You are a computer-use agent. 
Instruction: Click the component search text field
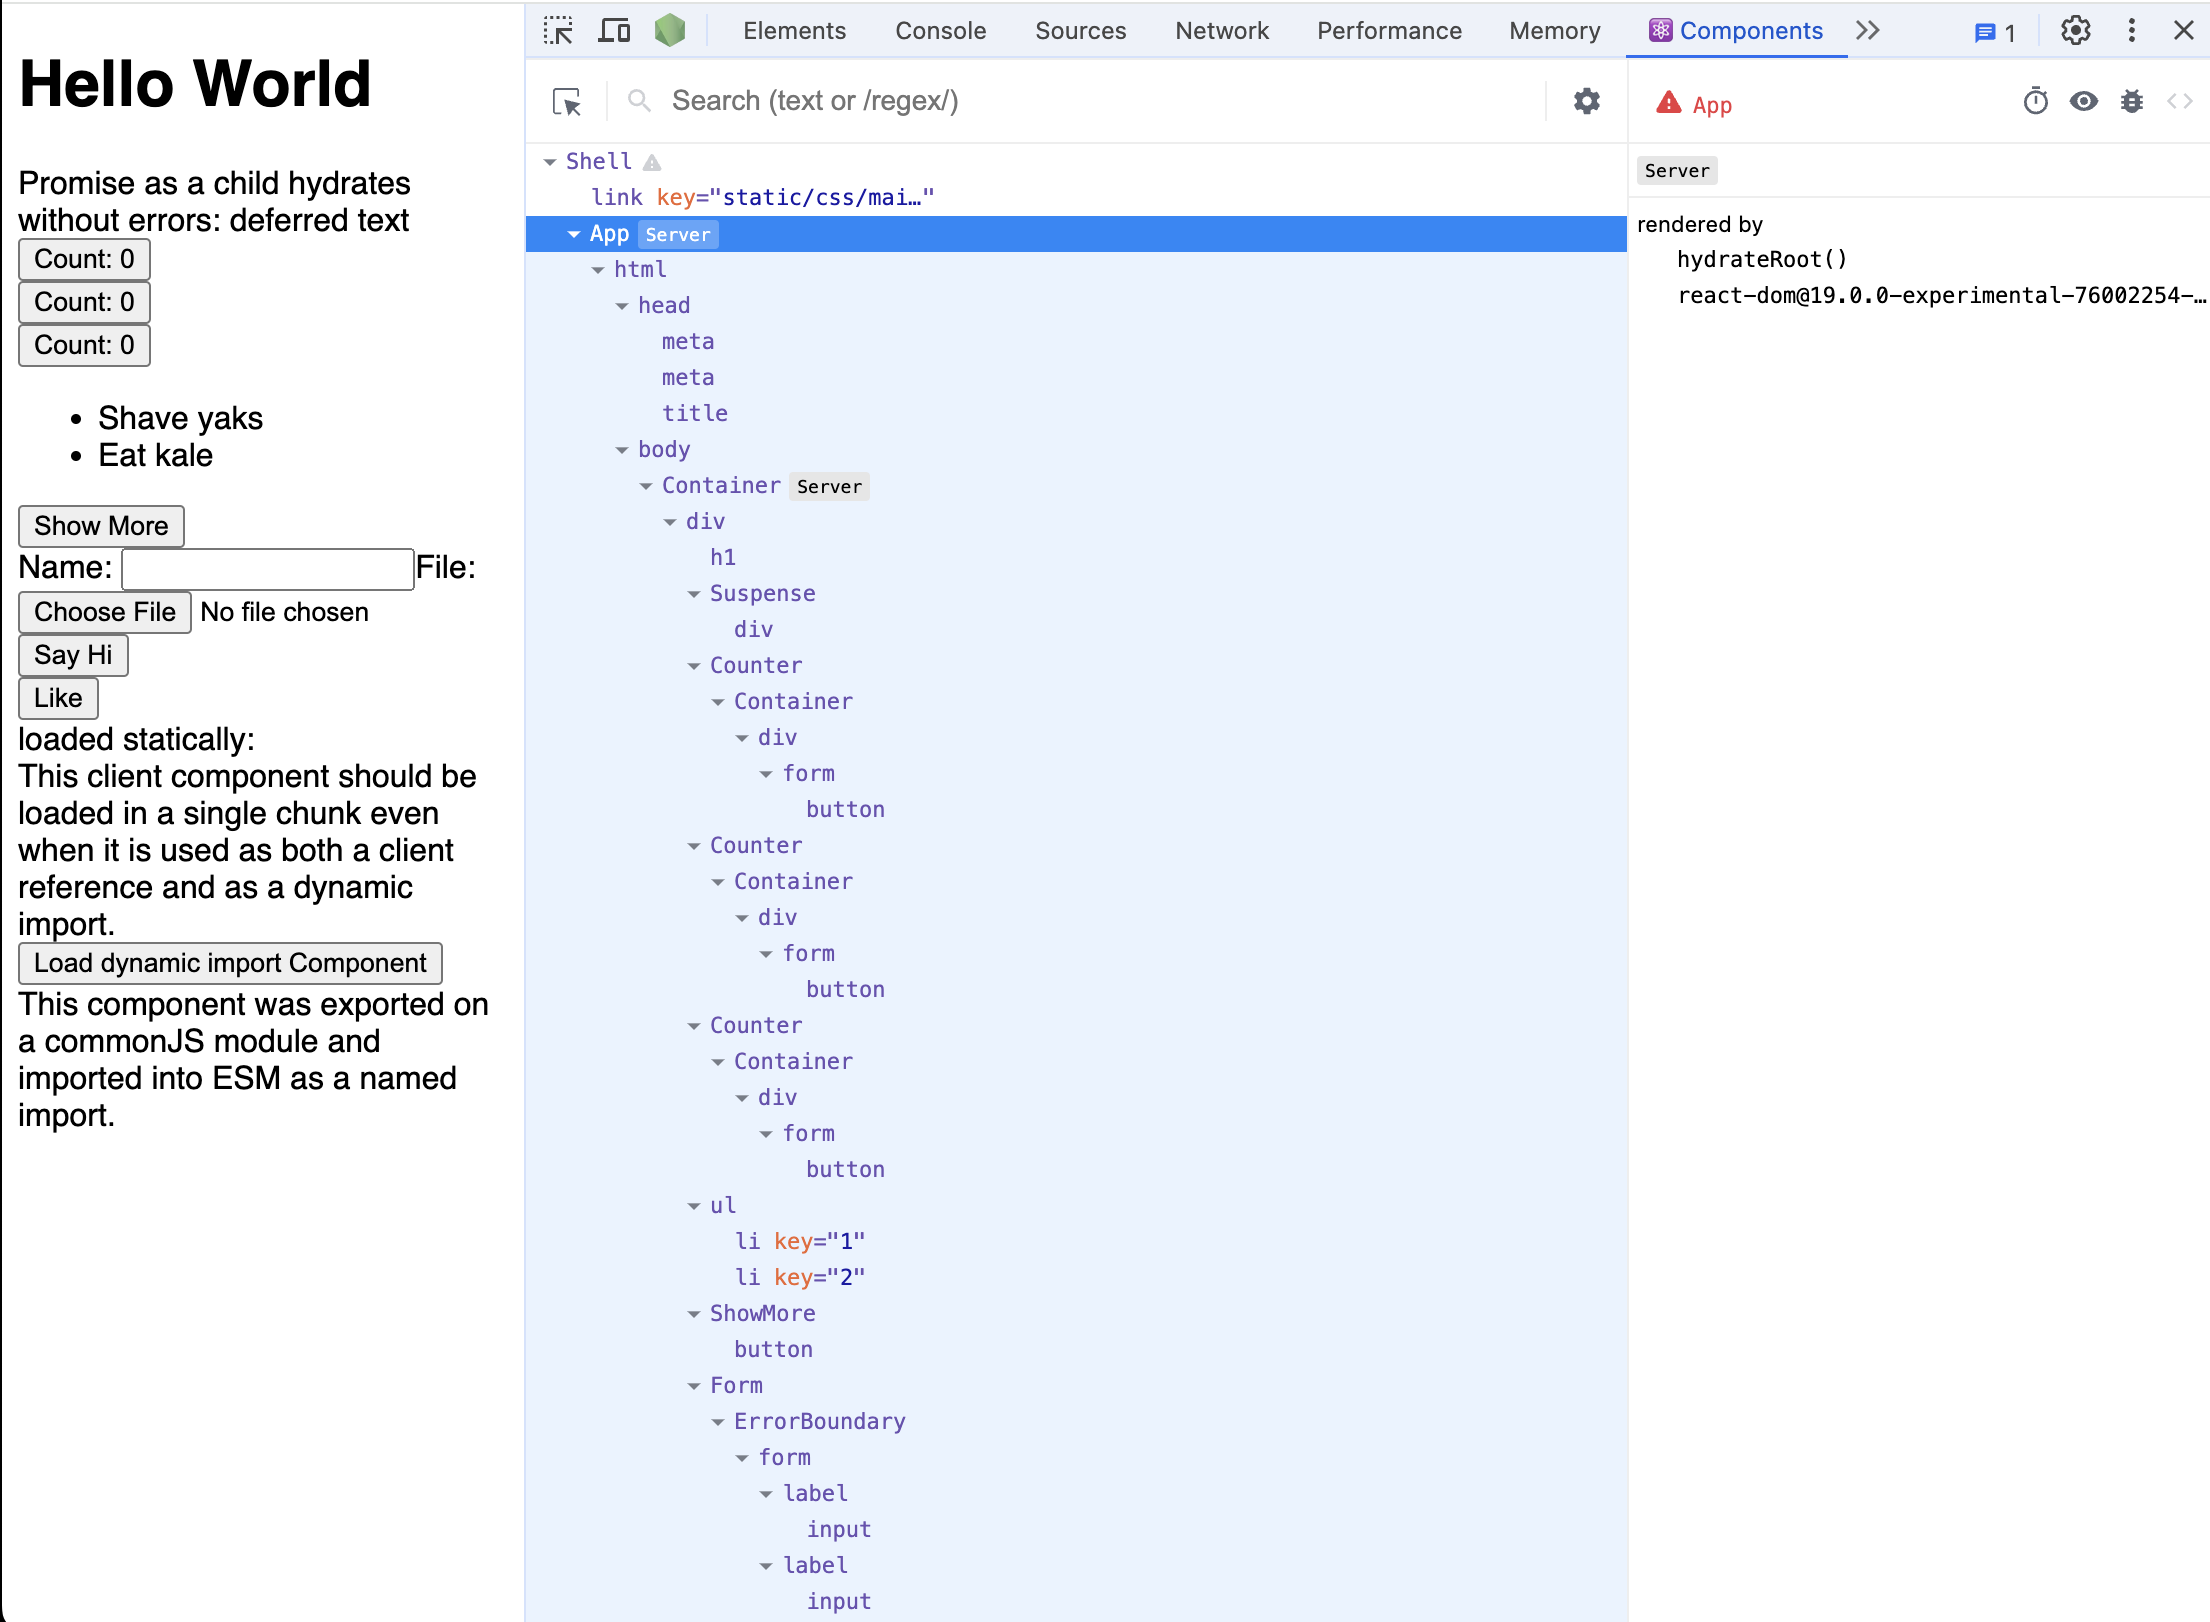pos(1100,101)
